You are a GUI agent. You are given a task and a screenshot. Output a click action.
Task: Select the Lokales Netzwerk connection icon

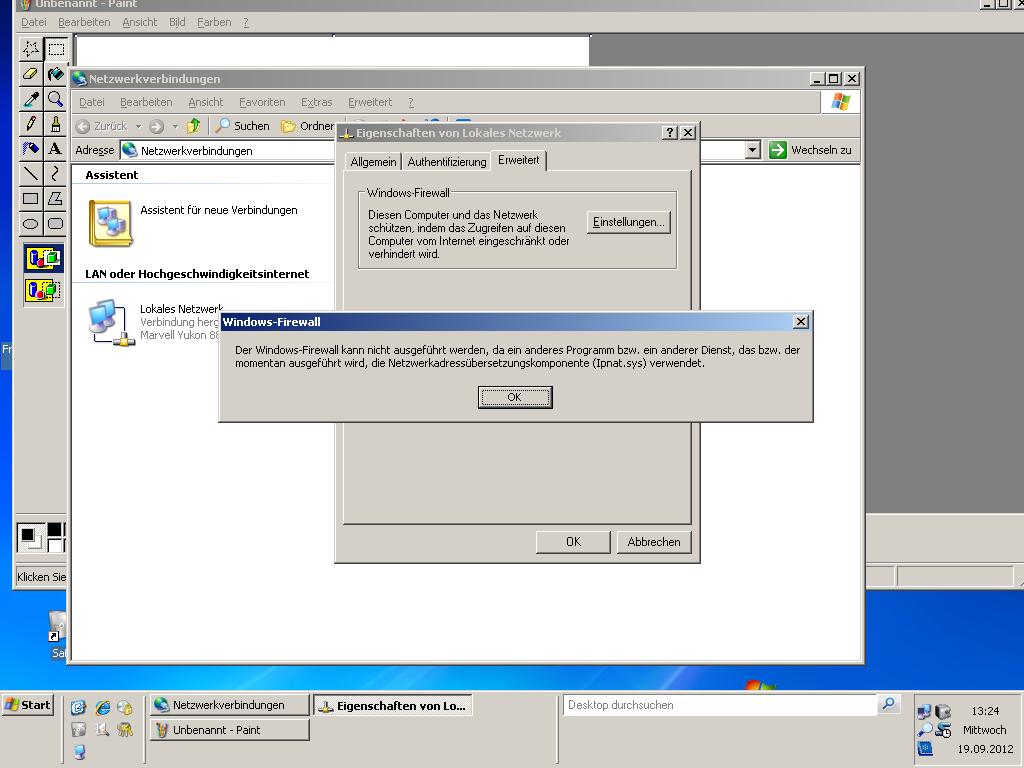[x=111, y=323]
